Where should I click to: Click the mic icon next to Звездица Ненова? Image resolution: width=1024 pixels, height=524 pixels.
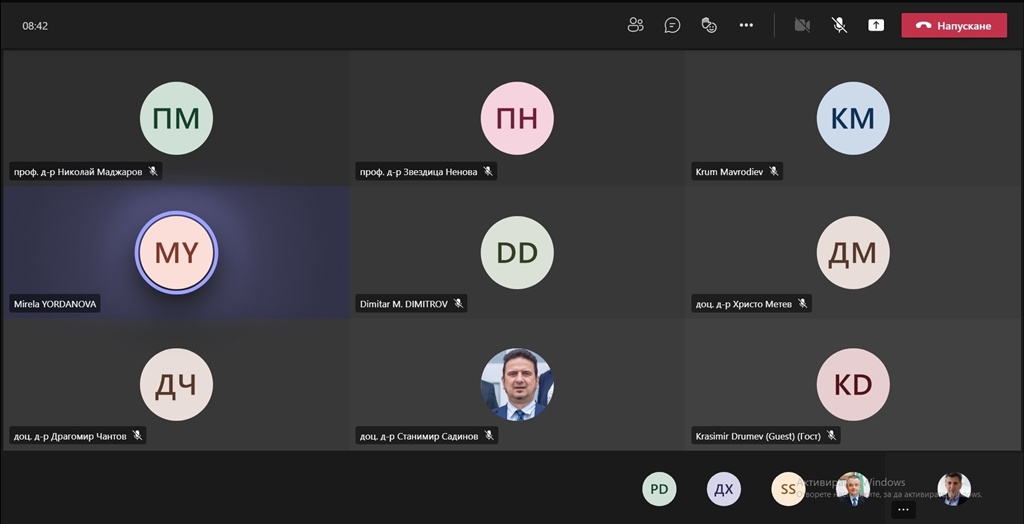[488, 172]
